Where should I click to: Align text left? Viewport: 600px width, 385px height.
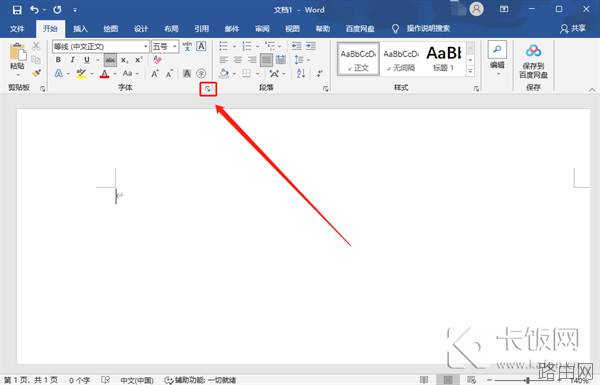223,60
